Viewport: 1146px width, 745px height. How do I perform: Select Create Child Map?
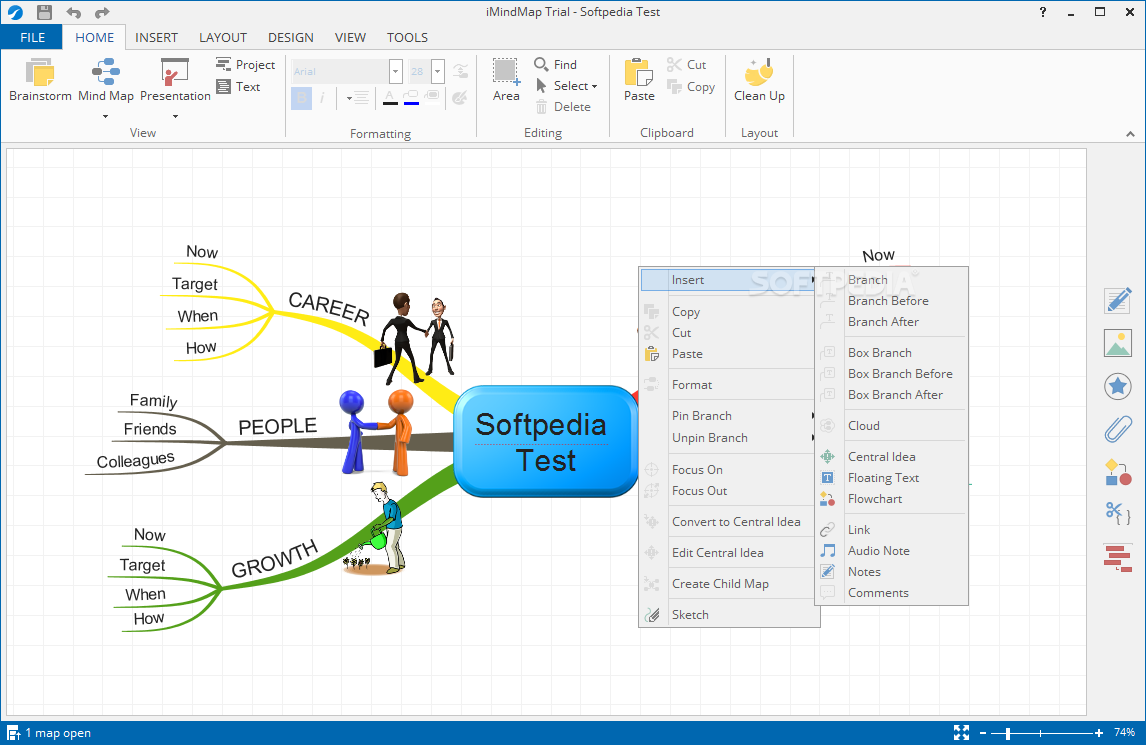click(x=729, y=584)
